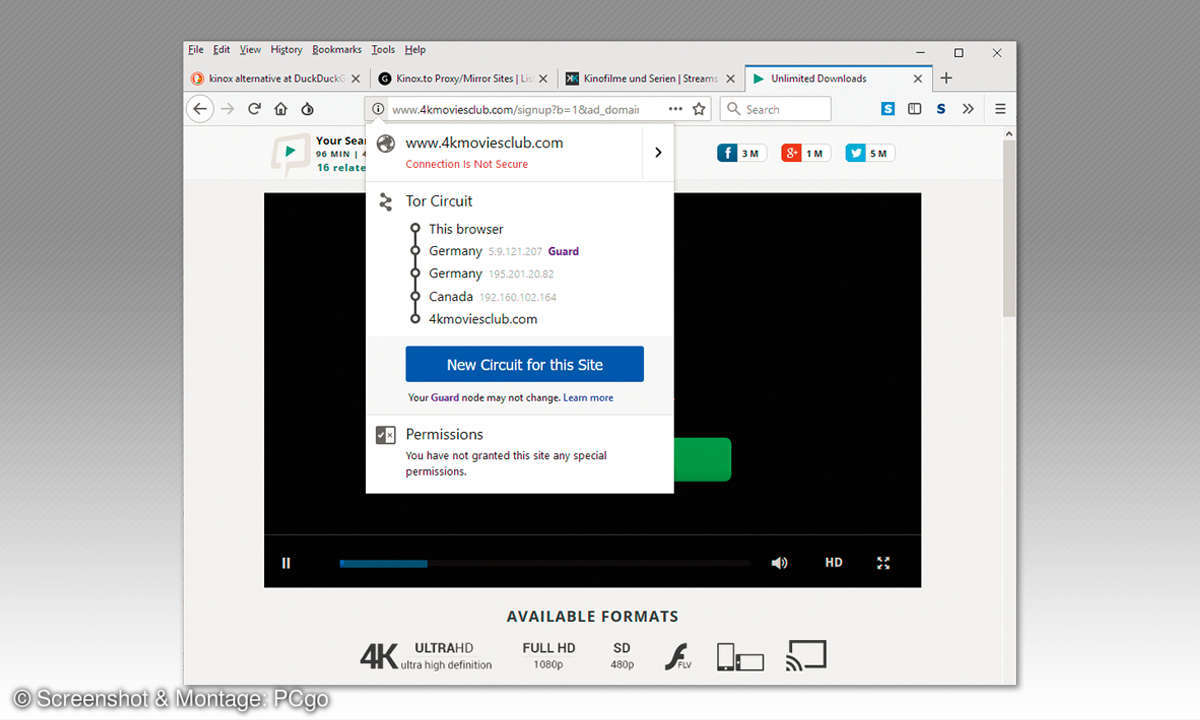Enter fullscreen video mode
1200x720 pixels.
(x=883, y=563)
